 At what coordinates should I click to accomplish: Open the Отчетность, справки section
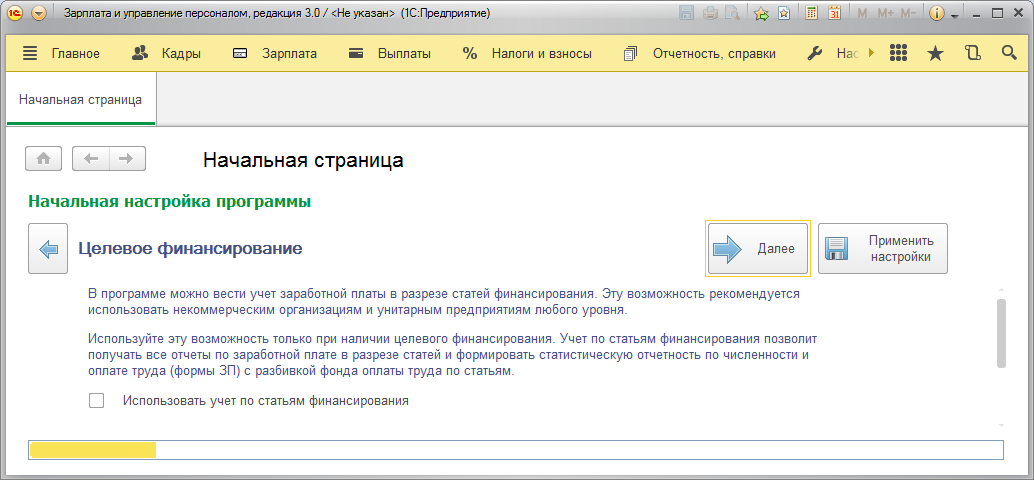pyautogui.click(x=700, y=54)
